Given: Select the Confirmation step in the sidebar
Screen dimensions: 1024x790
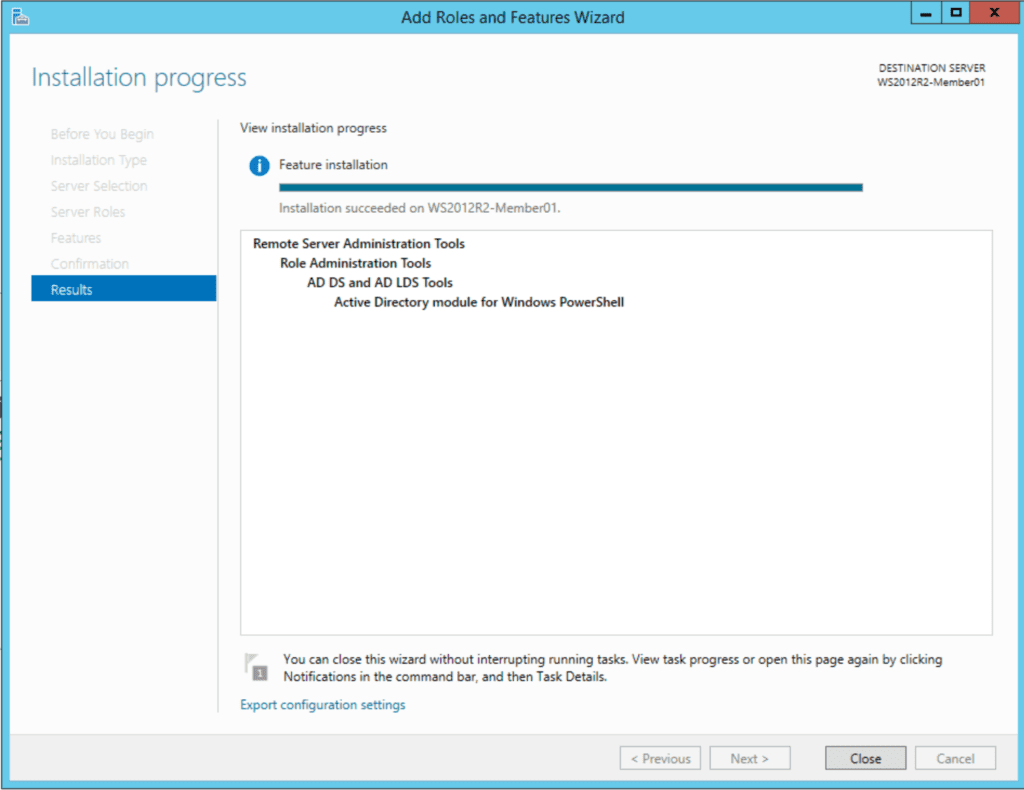Looking at the screenshot, I should 90,263.
